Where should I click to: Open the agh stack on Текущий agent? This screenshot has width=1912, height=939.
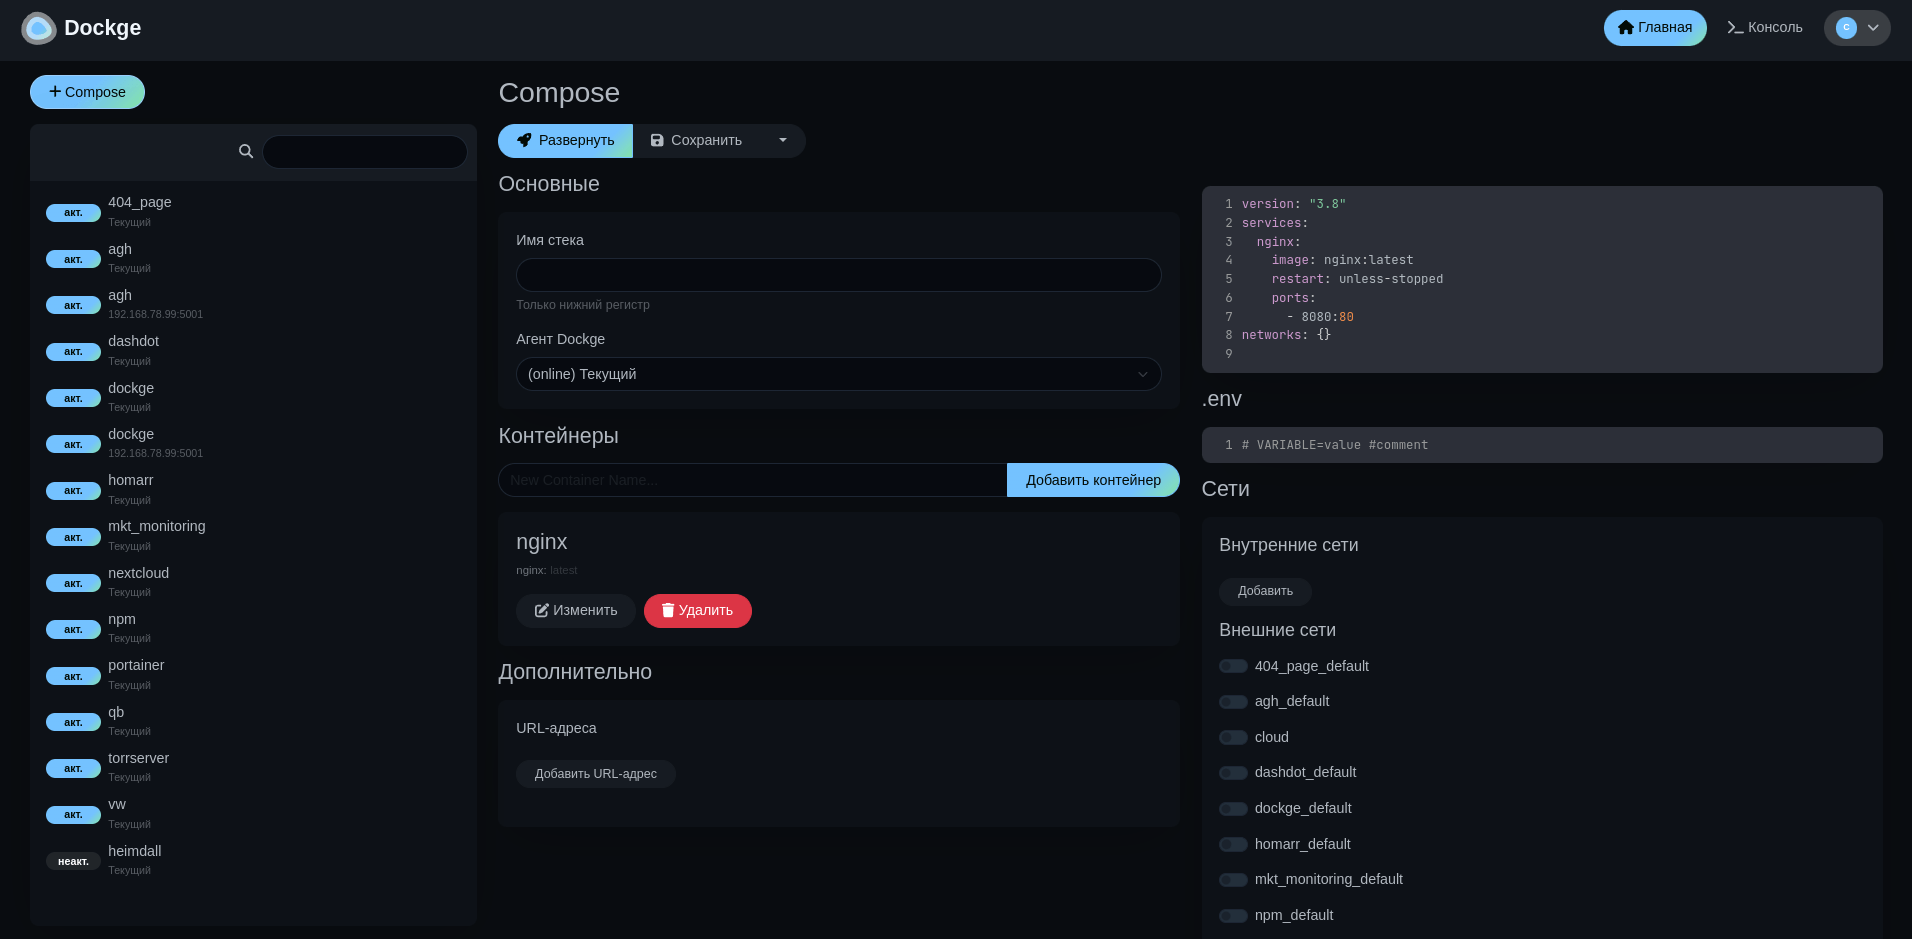pos(253,259)
